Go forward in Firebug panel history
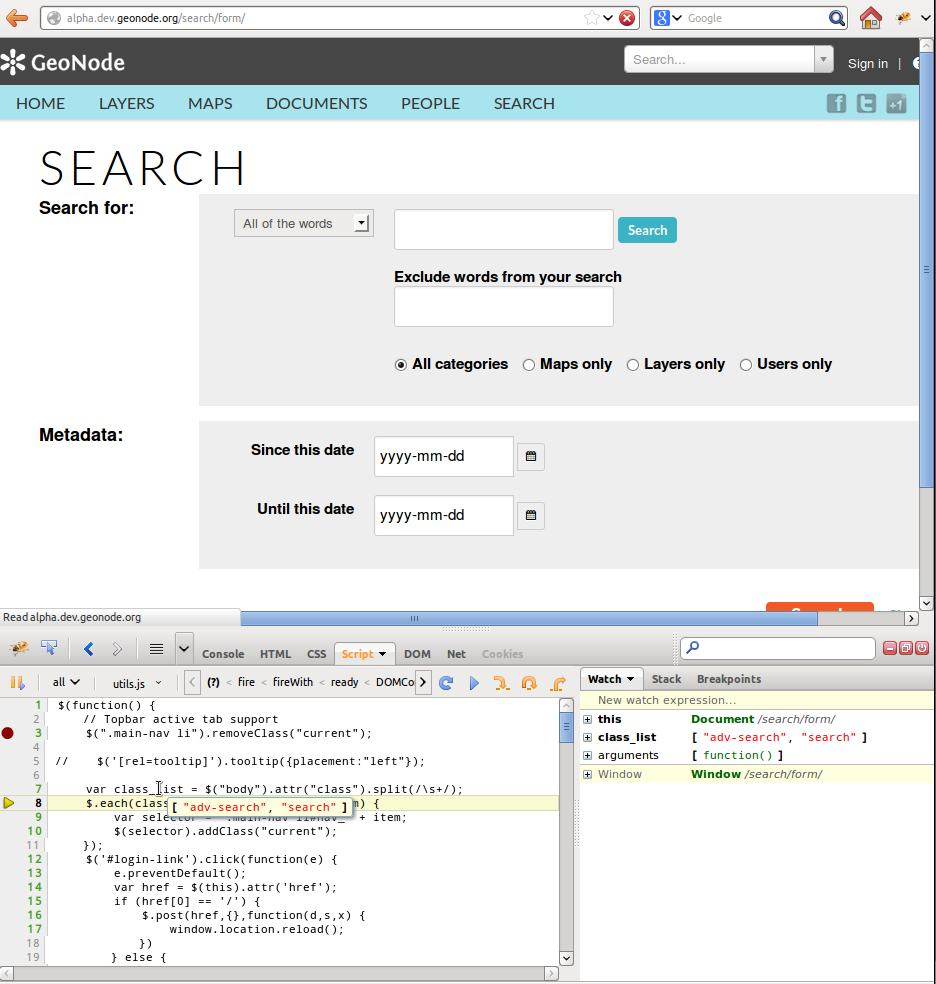The width and height of the screenshot is (936, 984). click(x=117, y=650)
